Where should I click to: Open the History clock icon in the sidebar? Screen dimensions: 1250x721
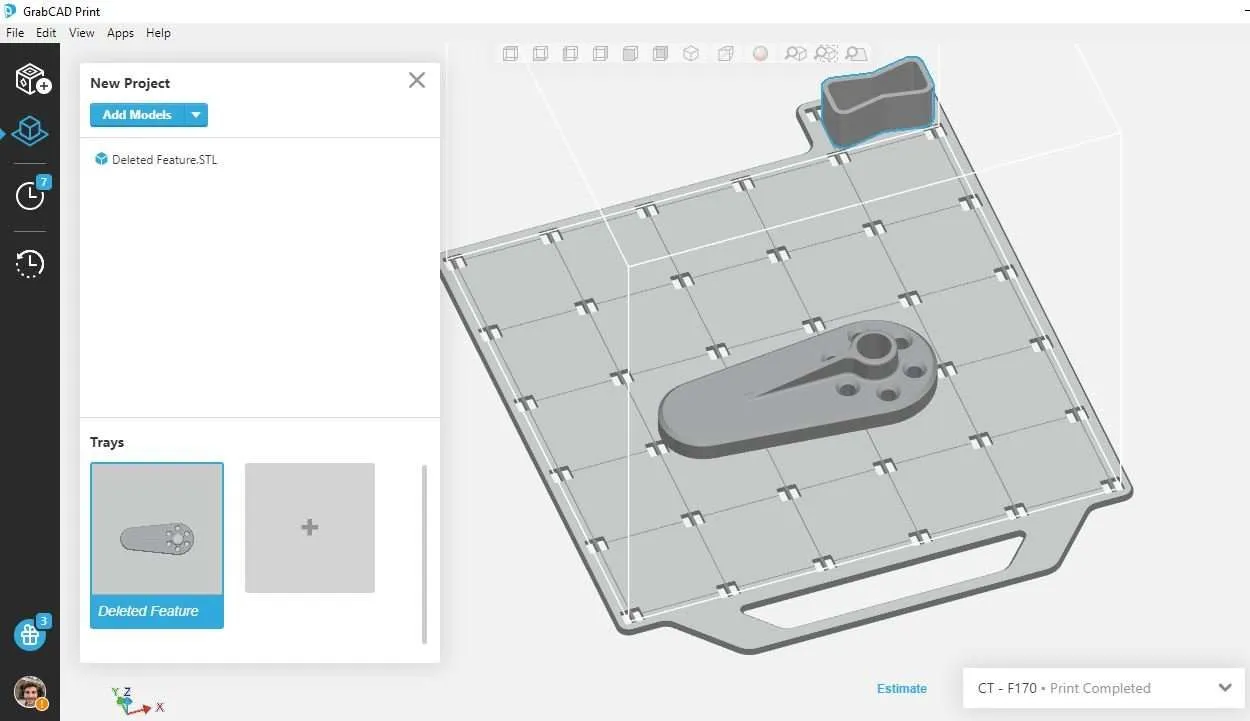click(x=30, y=264)
